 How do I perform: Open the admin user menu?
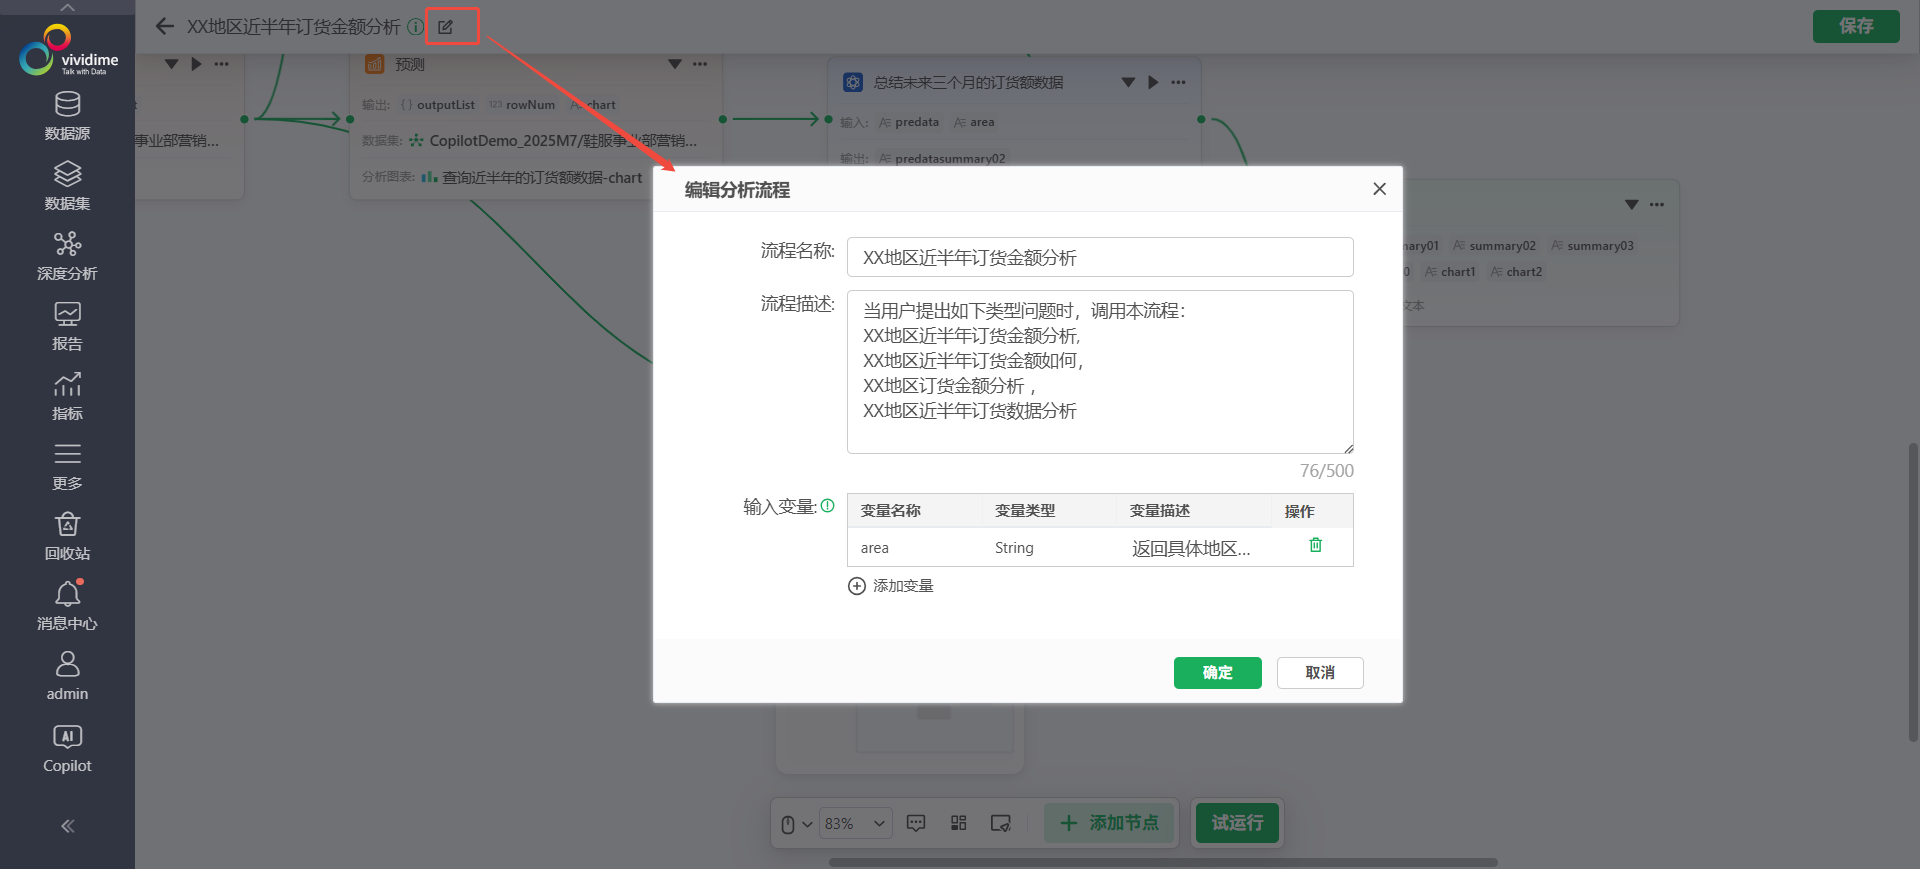pos(67,676)
